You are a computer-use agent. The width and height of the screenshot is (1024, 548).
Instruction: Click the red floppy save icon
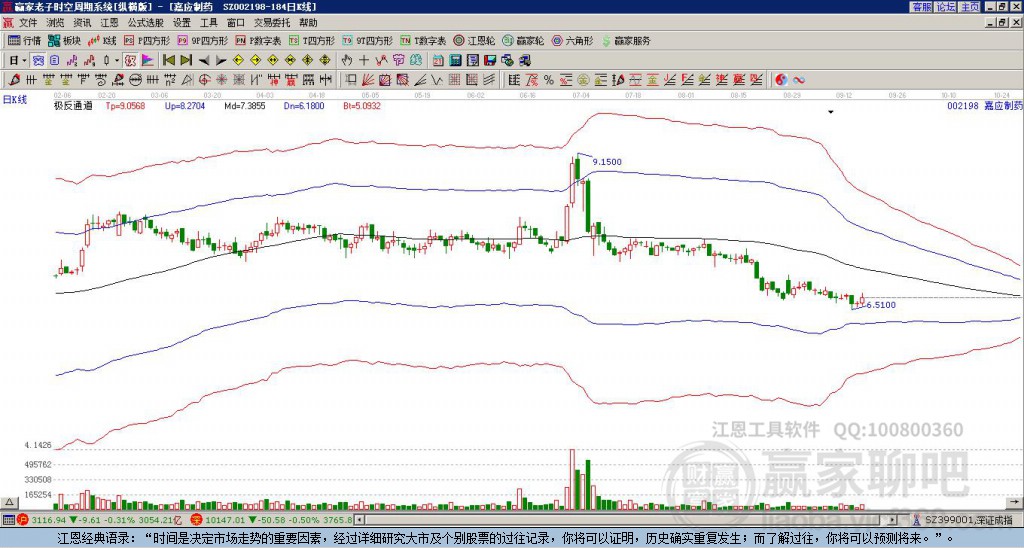[x=490, y=60]
